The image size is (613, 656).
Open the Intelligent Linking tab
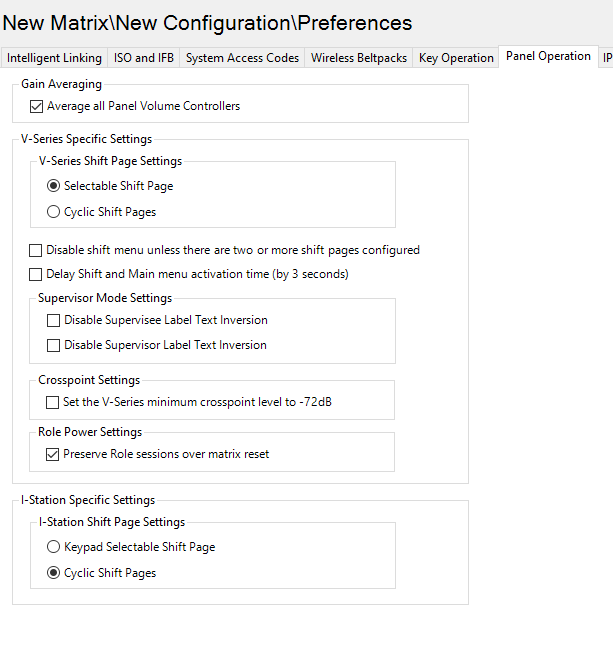[54, 58]
